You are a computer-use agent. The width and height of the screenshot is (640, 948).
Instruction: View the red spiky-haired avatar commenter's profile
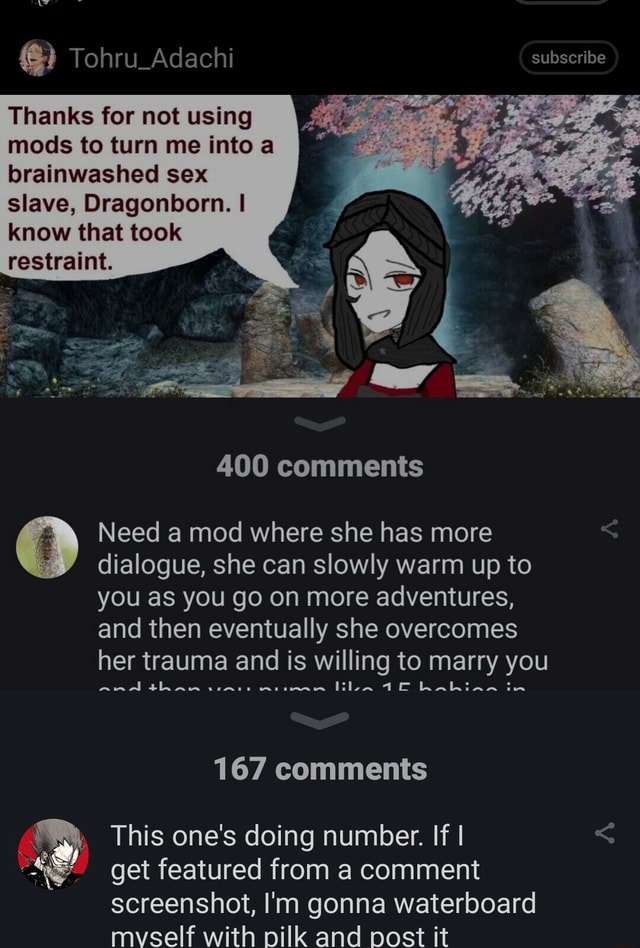[53, 854]
